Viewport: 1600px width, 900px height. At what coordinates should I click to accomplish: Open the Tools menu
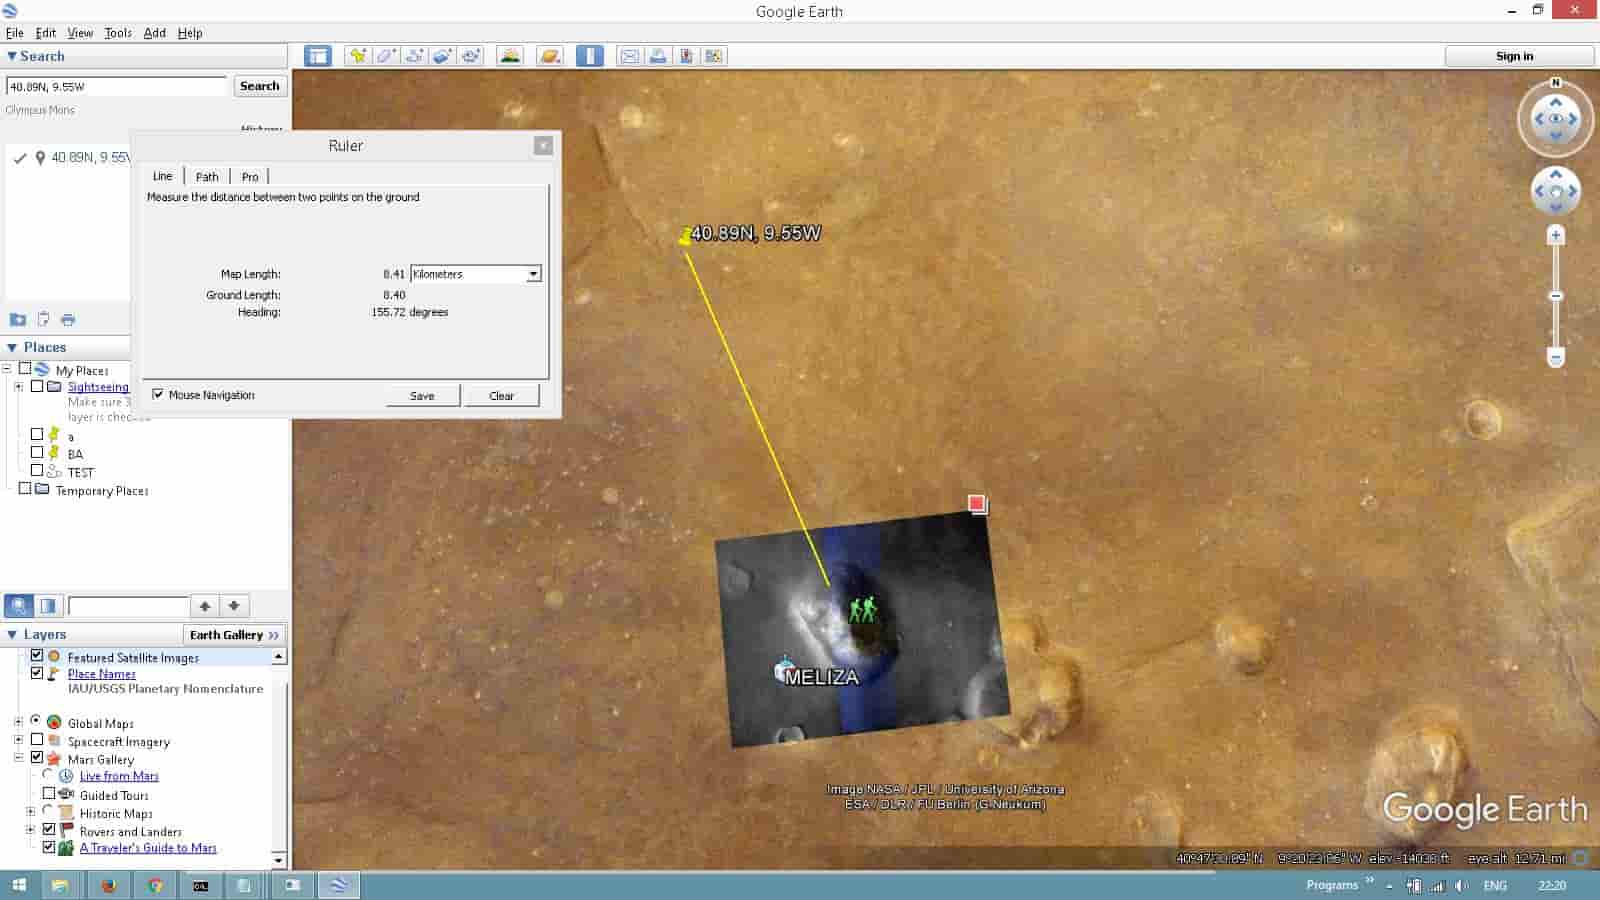coord(118,33)
